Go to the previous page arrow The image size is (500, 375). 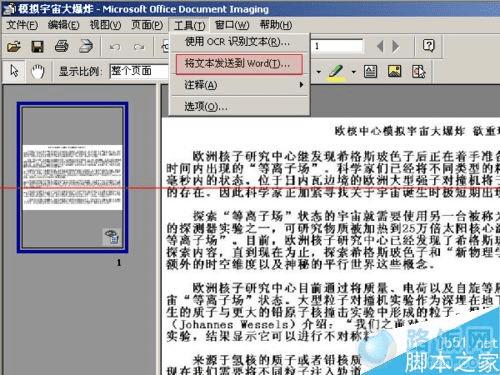click(380, 46)
